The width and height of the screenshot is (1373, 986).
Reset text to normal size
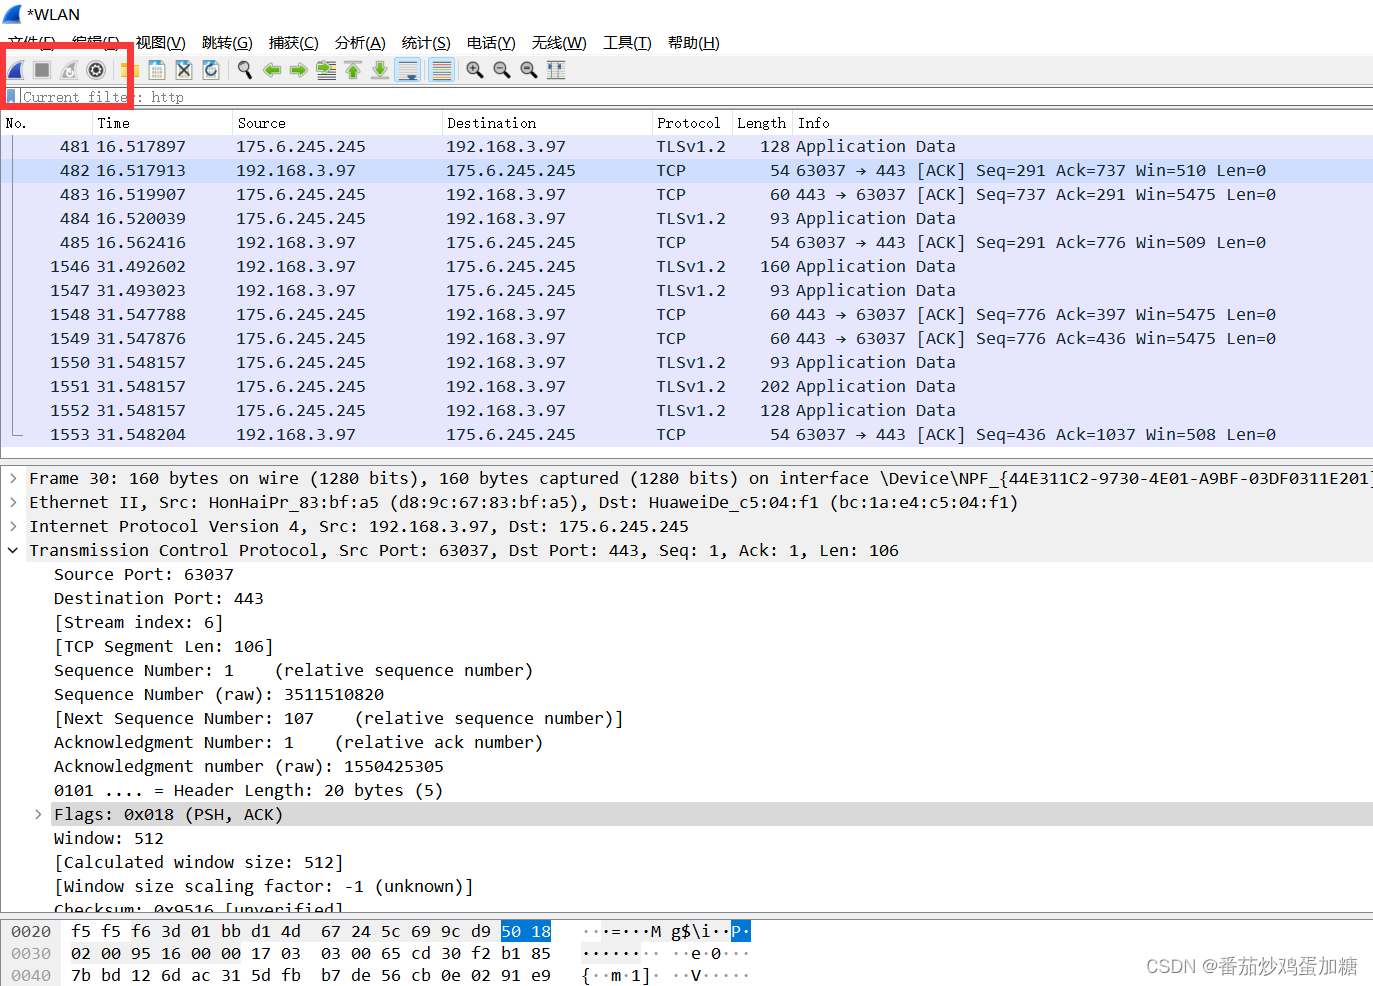(529, 70)
